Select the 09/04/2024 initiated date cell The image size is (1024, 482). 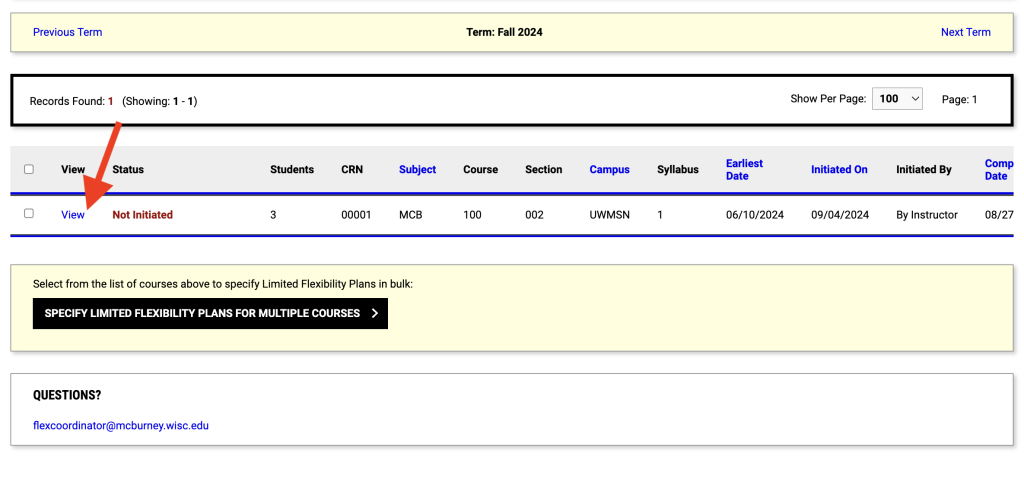pos(840,214)
